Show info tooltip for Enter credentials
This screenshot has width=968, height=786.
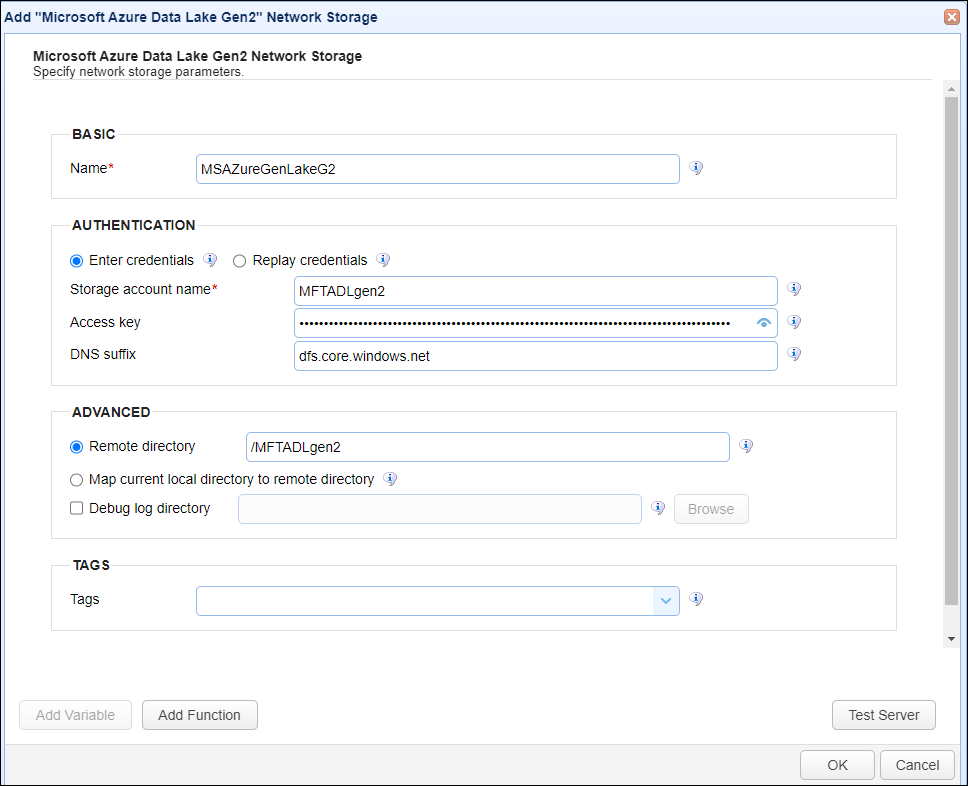coord(210,260)
